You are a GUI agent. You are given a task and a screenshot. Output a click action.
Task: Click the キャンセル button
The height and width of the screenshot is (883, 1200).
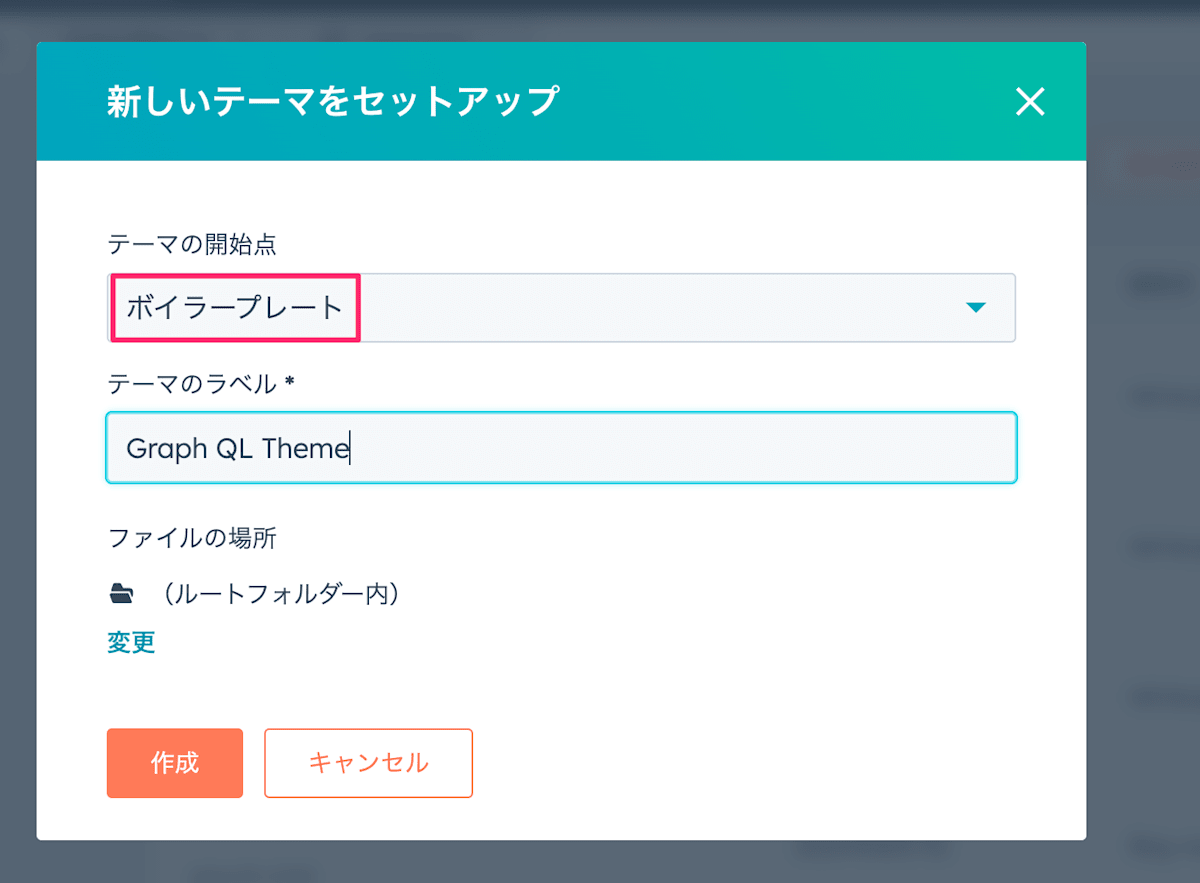368,763
